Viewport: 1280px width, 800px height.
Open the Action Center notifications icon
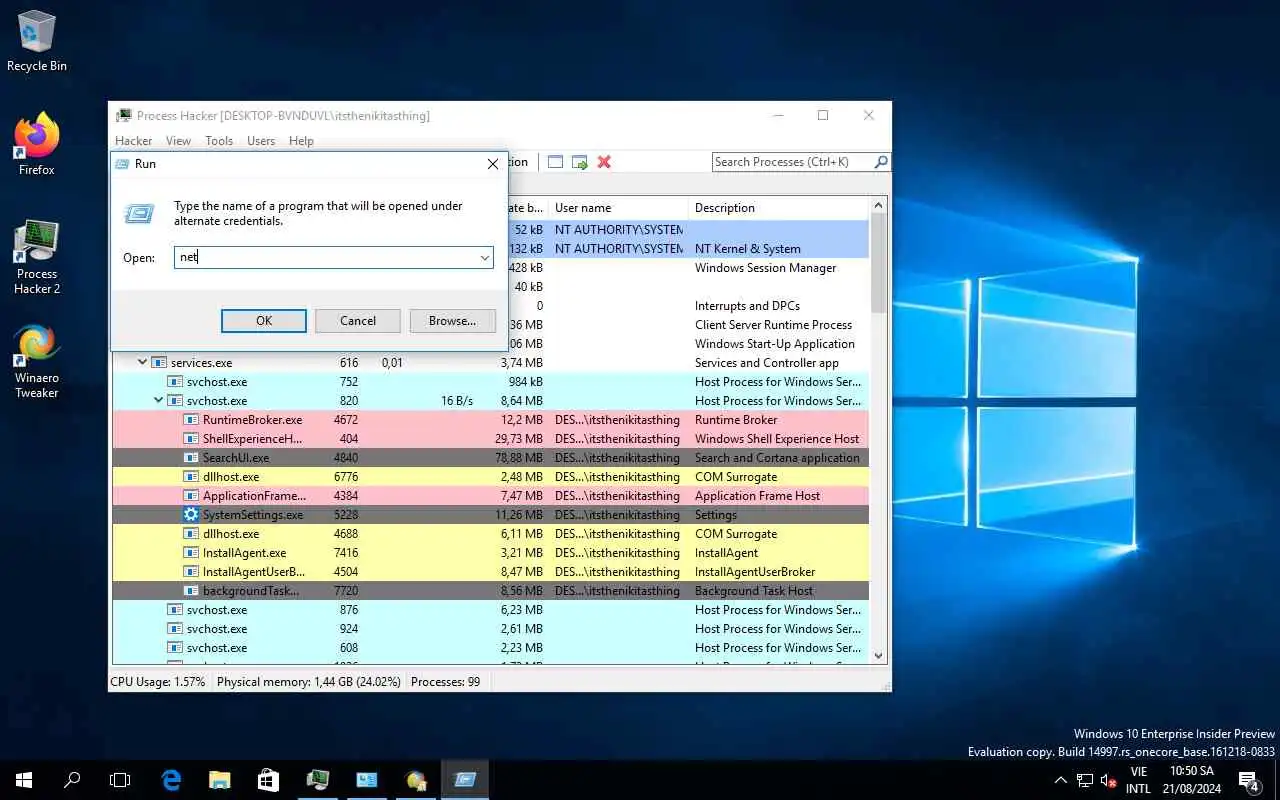tap(1249, 780)
